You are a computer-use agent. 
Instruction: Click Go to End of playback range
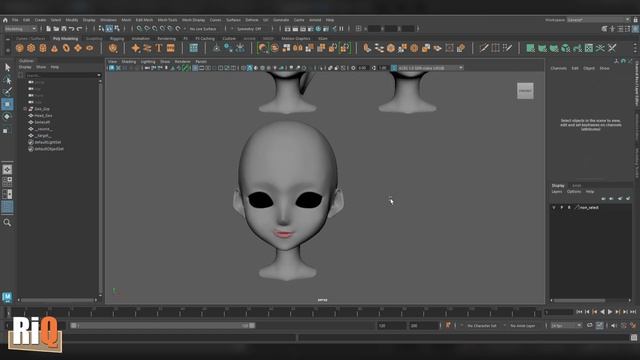click(633, 312)
